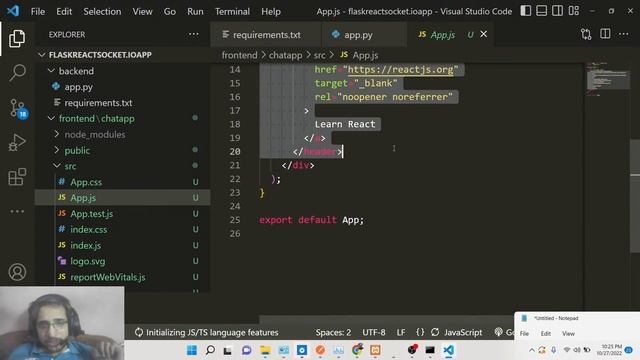Switch to the requirements.txt tab
The image size is (640, 360).
click(266, 35)
